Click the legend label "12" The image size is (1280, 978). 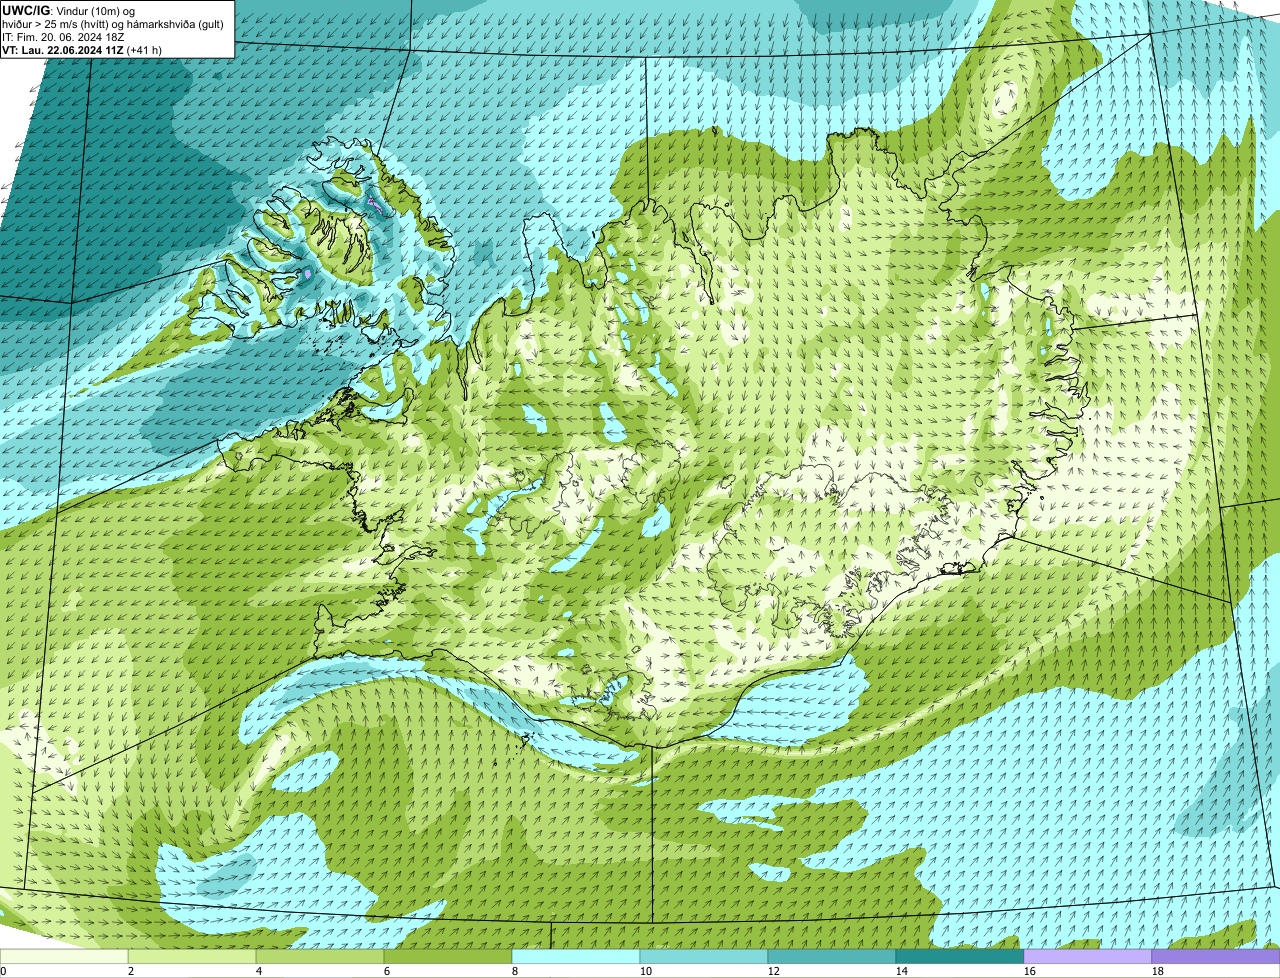click(774, 971)
